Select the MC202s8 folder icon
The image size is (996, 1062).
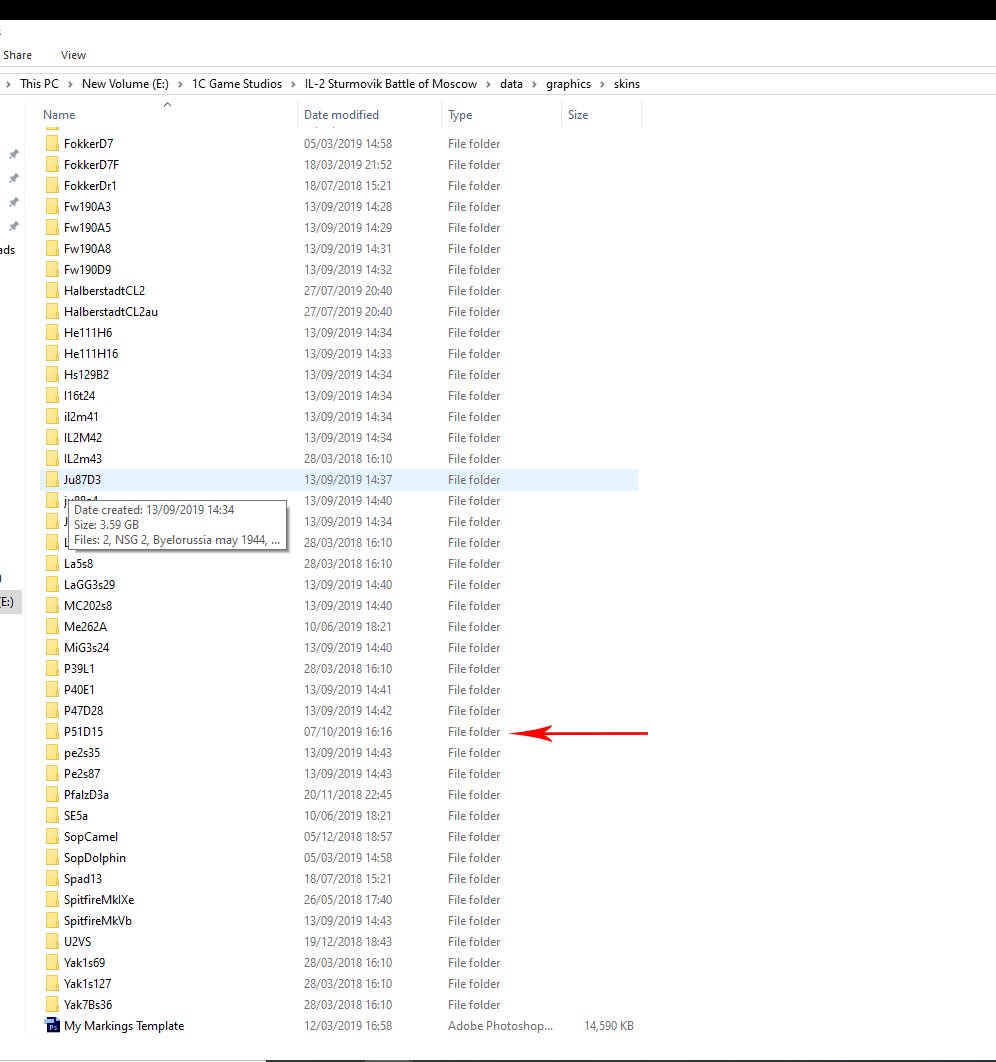coord(52,606)
